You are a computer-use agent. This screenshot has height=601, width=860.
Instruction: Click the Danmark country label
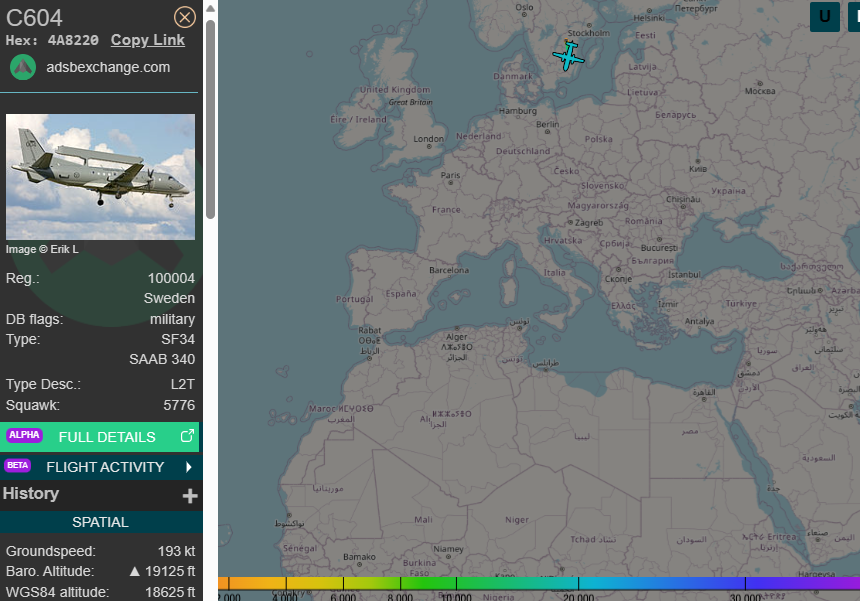tap(513, 76)
